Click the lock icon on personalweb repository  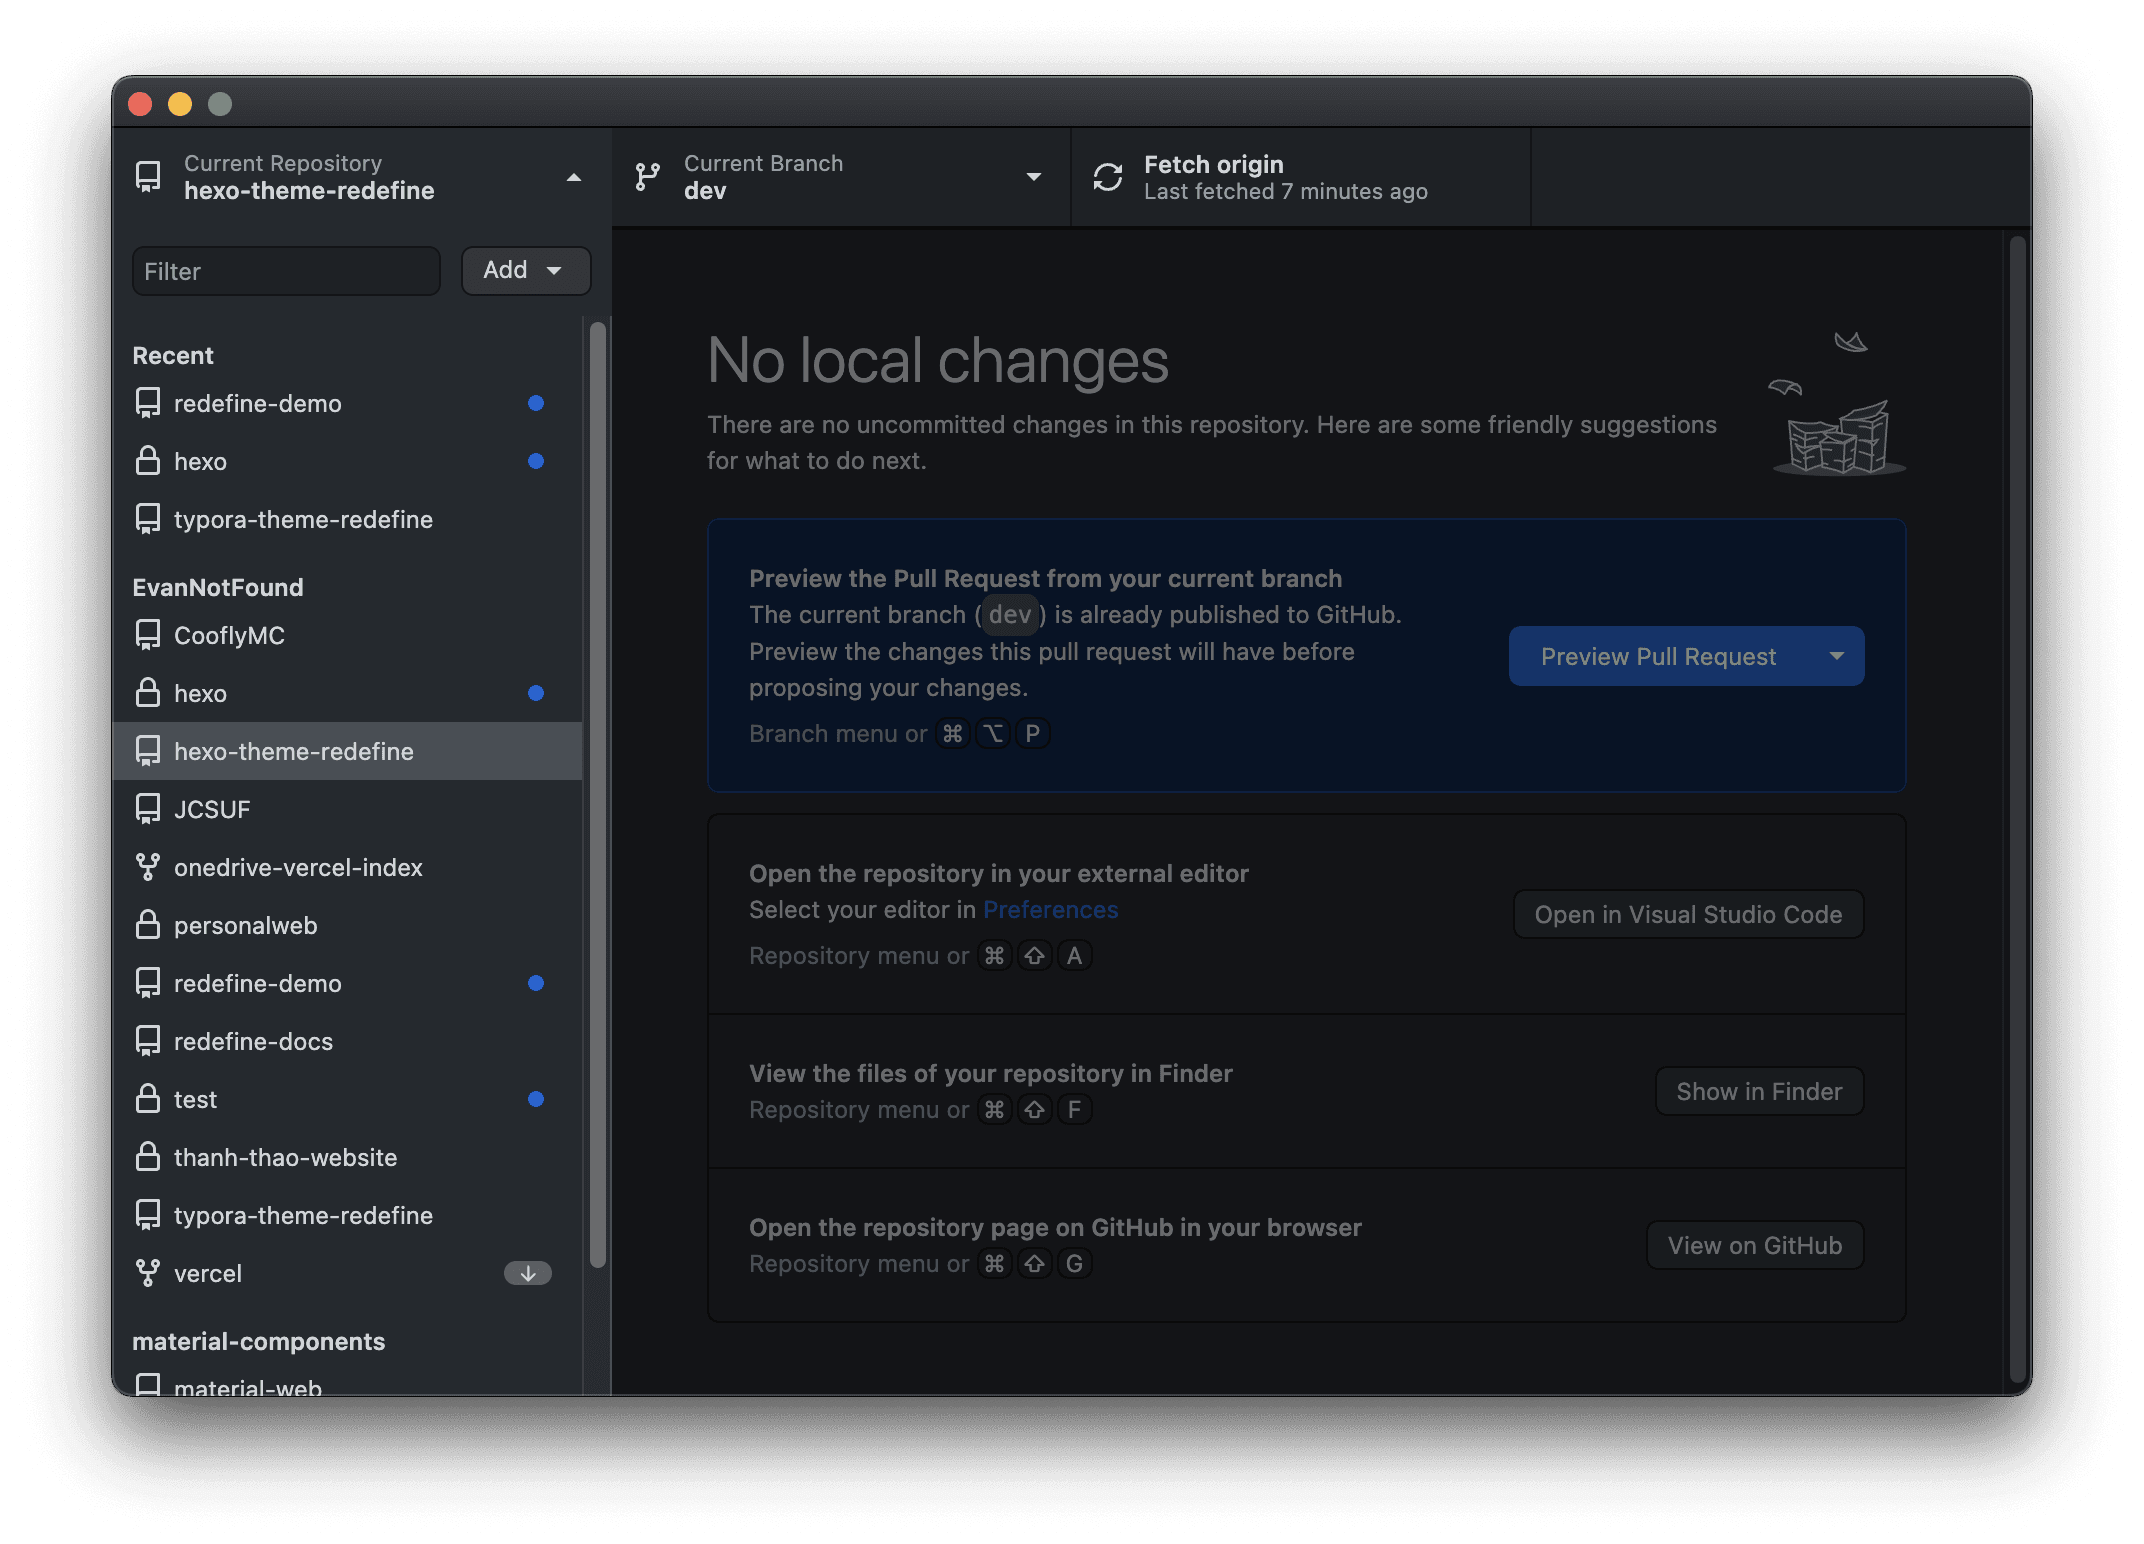click(x=148, y=925)
